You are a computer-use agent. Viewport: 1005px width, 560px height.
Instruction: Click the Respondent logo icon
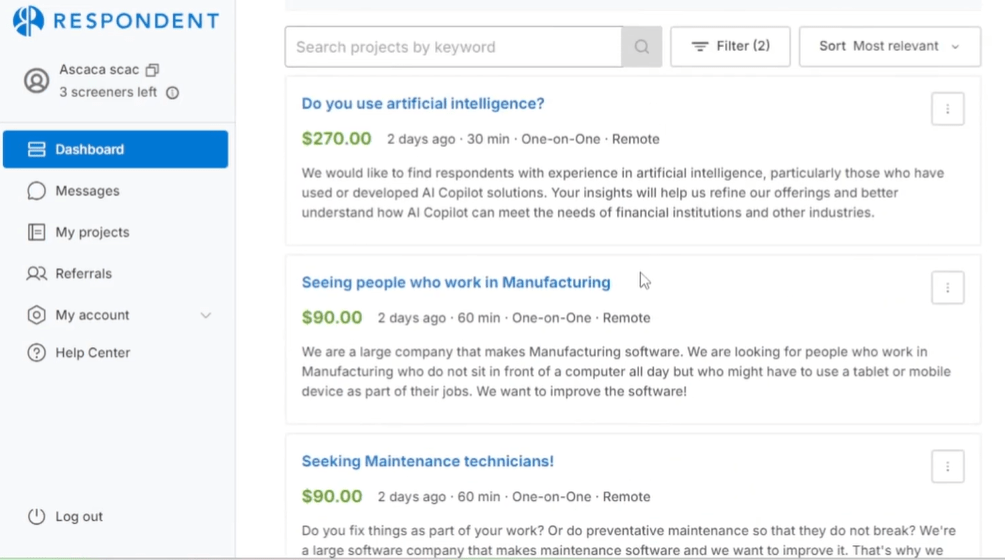28,21
